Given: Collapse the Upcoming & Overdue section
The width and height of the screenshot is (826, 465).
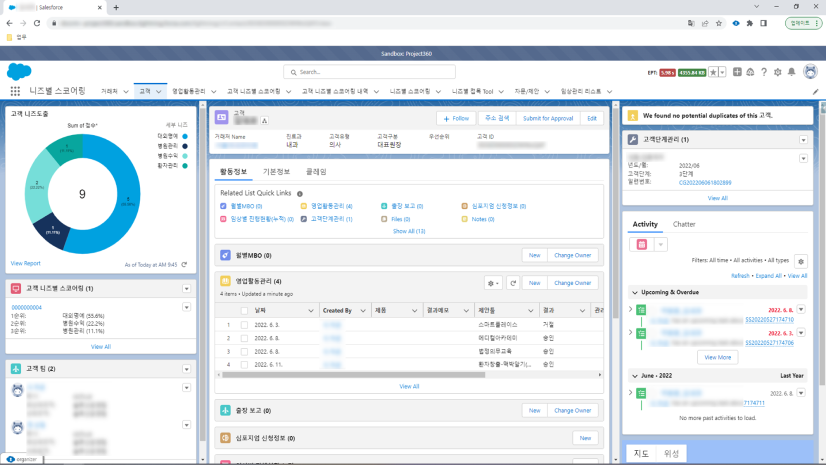Looking at the screenshot, I should (x=635, y=292).
